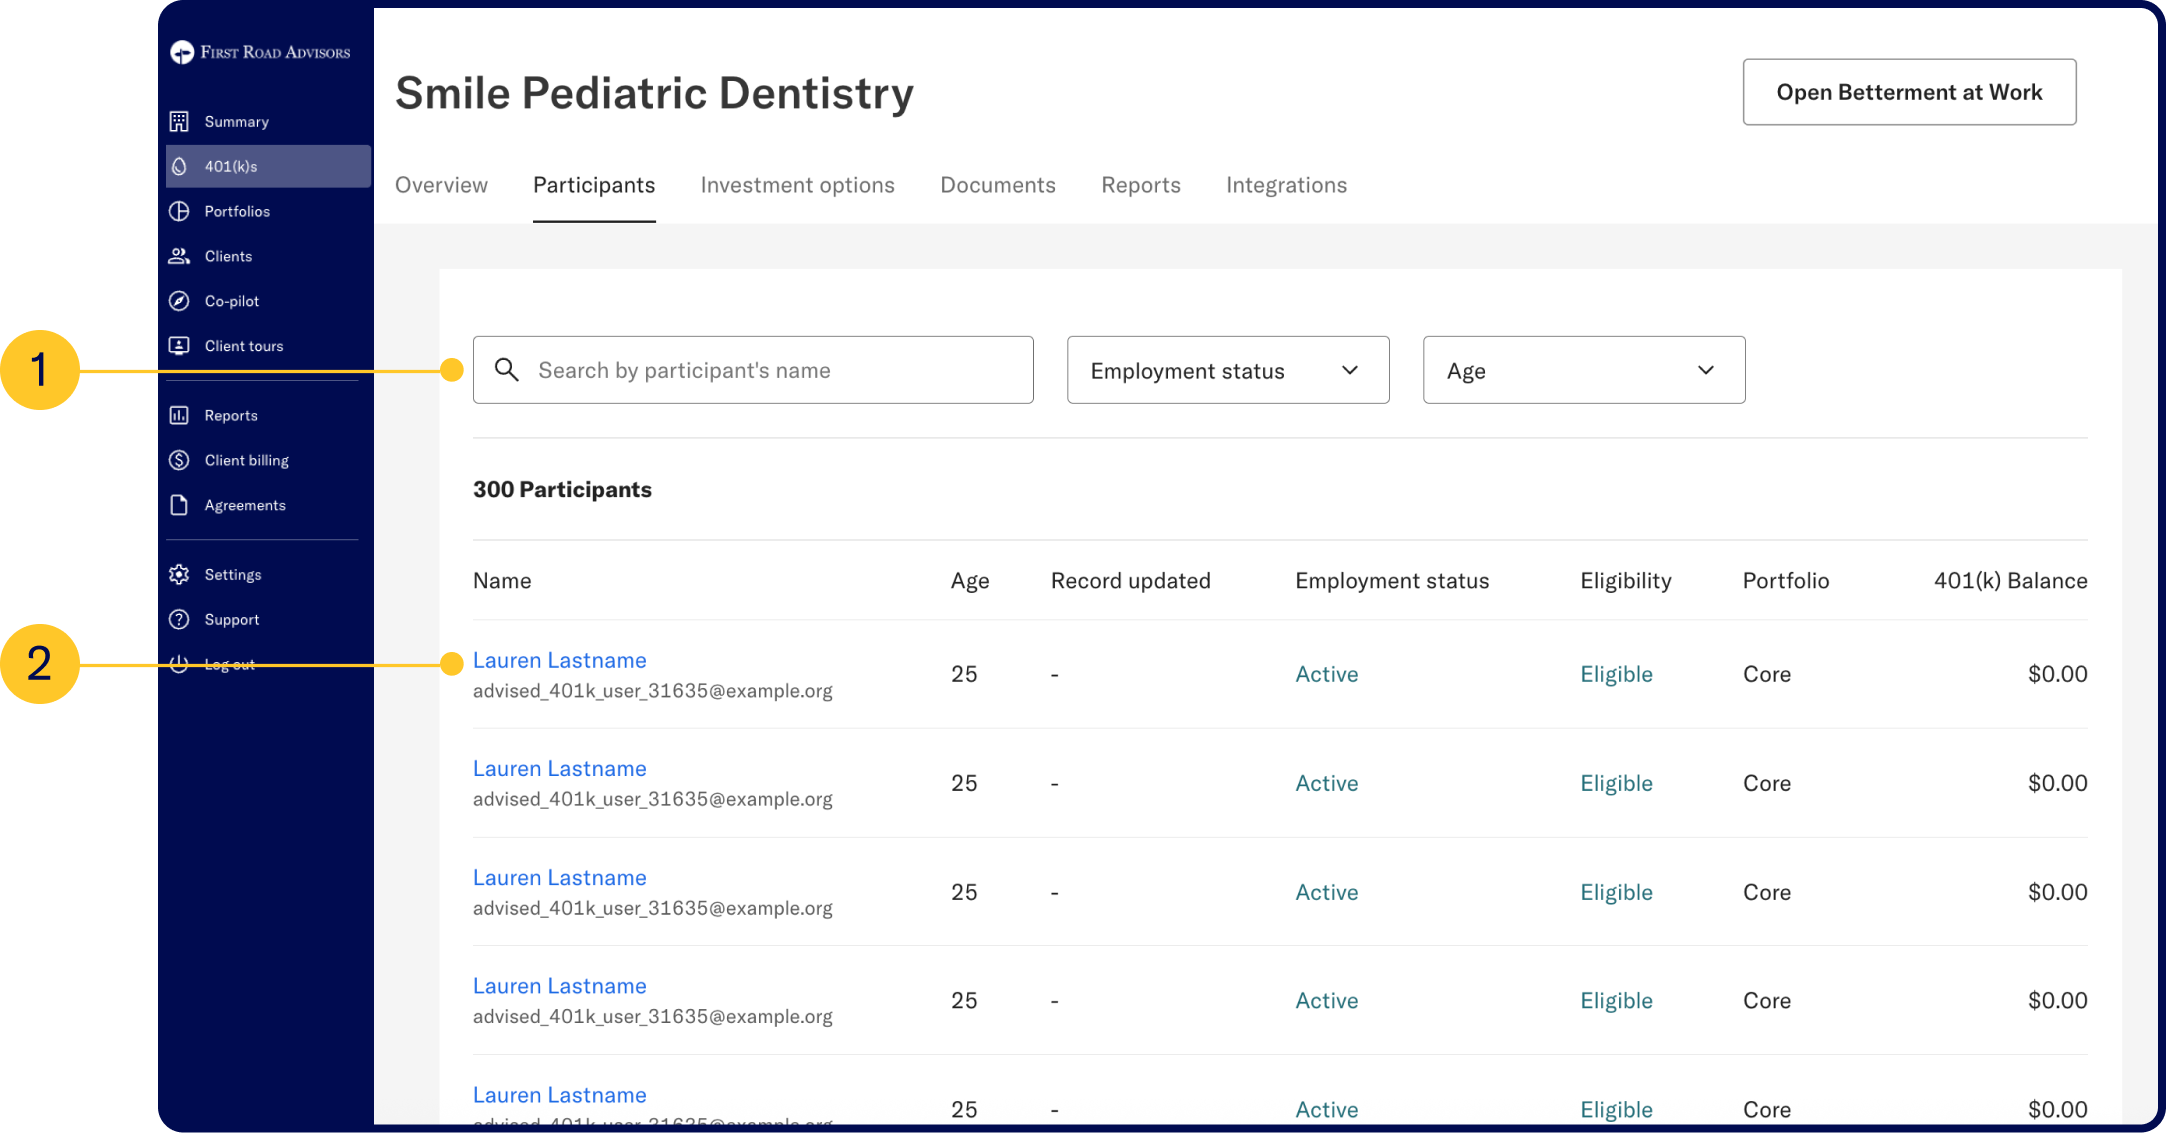The width and height of the screenshot is (2166, 1133).
Task: Click the Summary building icon in sidebar
Action: pyautogui.click(x=179, y=121)
